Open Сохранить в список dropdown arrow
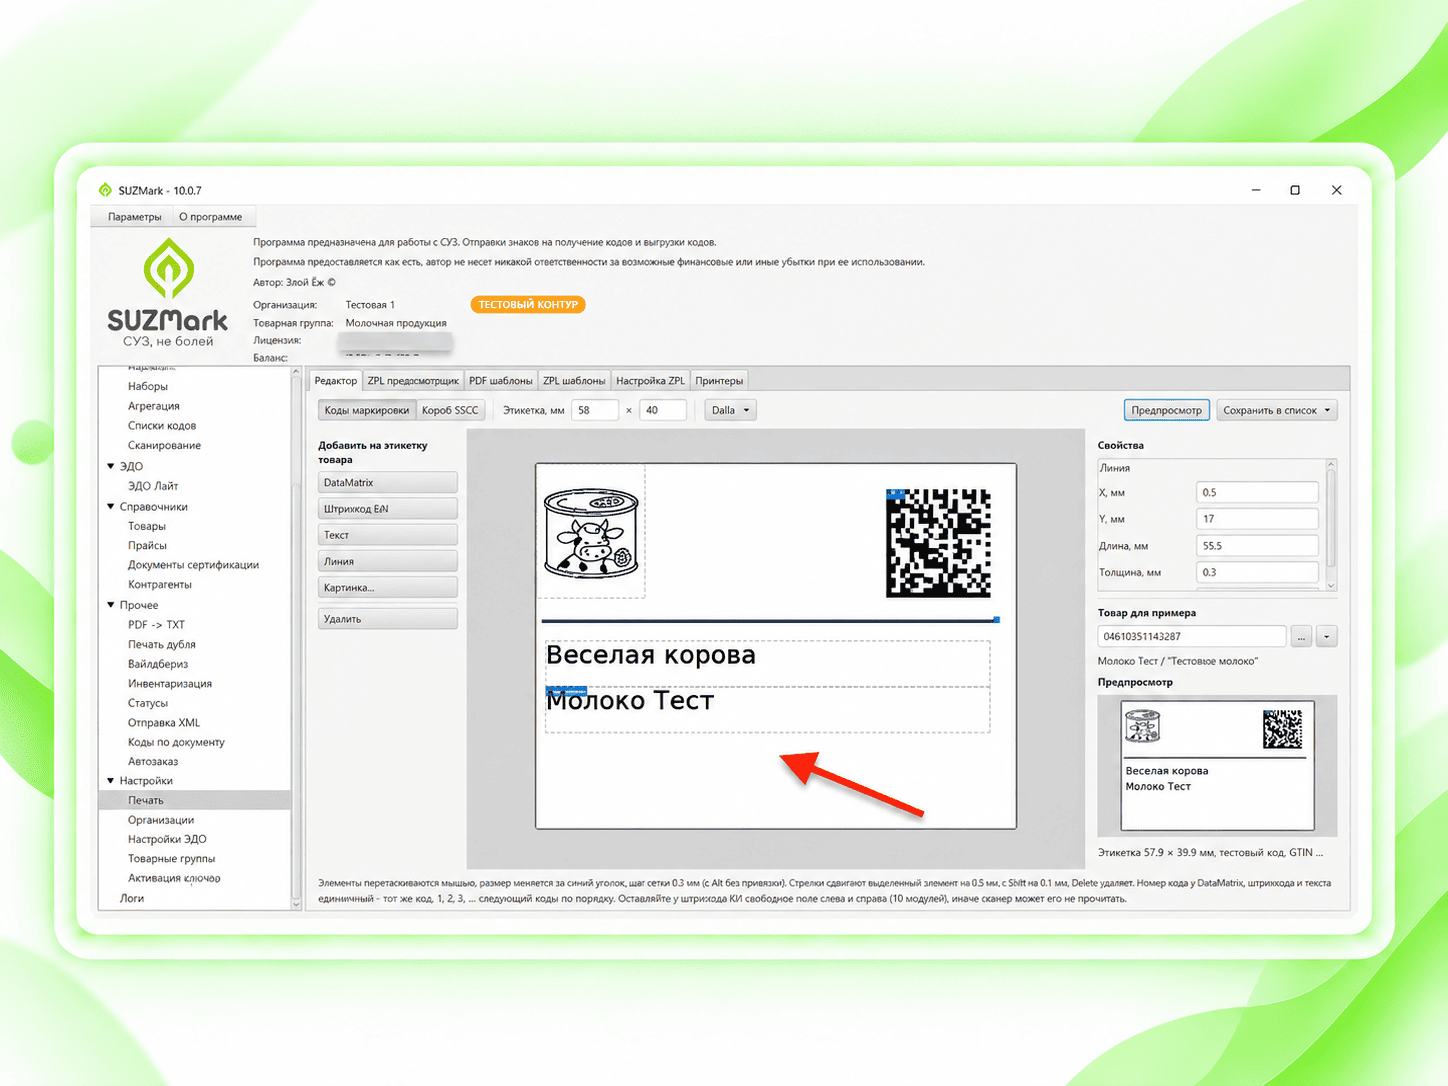Screen dimensions: 1448x1086 click(x=1327, y=410)
